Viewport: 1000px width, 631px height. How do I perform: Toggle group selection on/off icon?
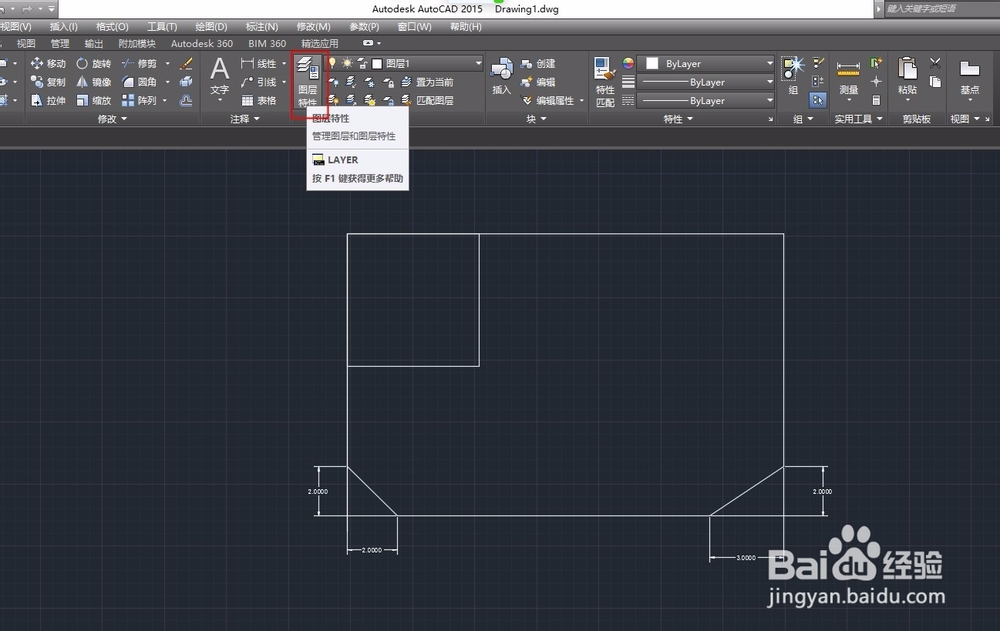818,100
